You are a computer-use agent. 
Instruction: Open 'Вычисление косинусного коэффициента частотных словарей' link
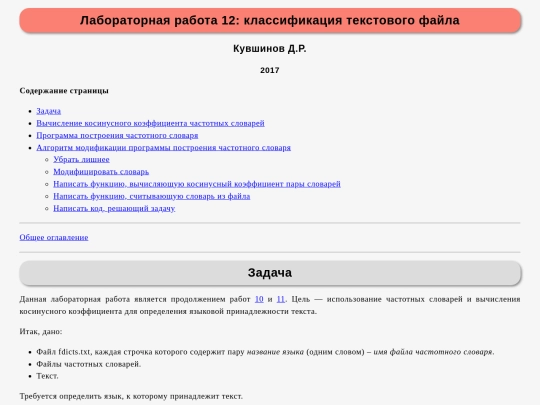(150, 123)
